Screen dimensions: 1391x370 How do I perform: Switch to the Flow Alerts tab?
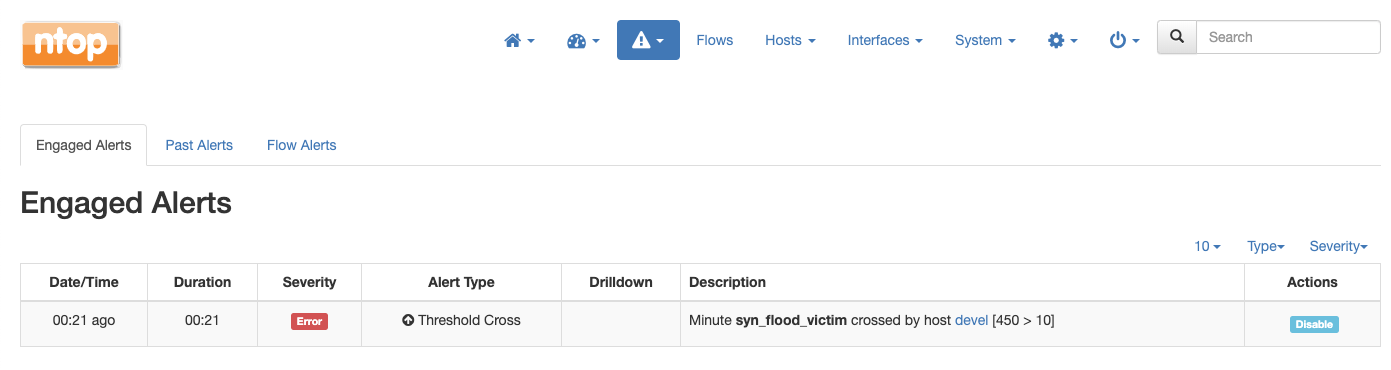click(x=301, y=145)
